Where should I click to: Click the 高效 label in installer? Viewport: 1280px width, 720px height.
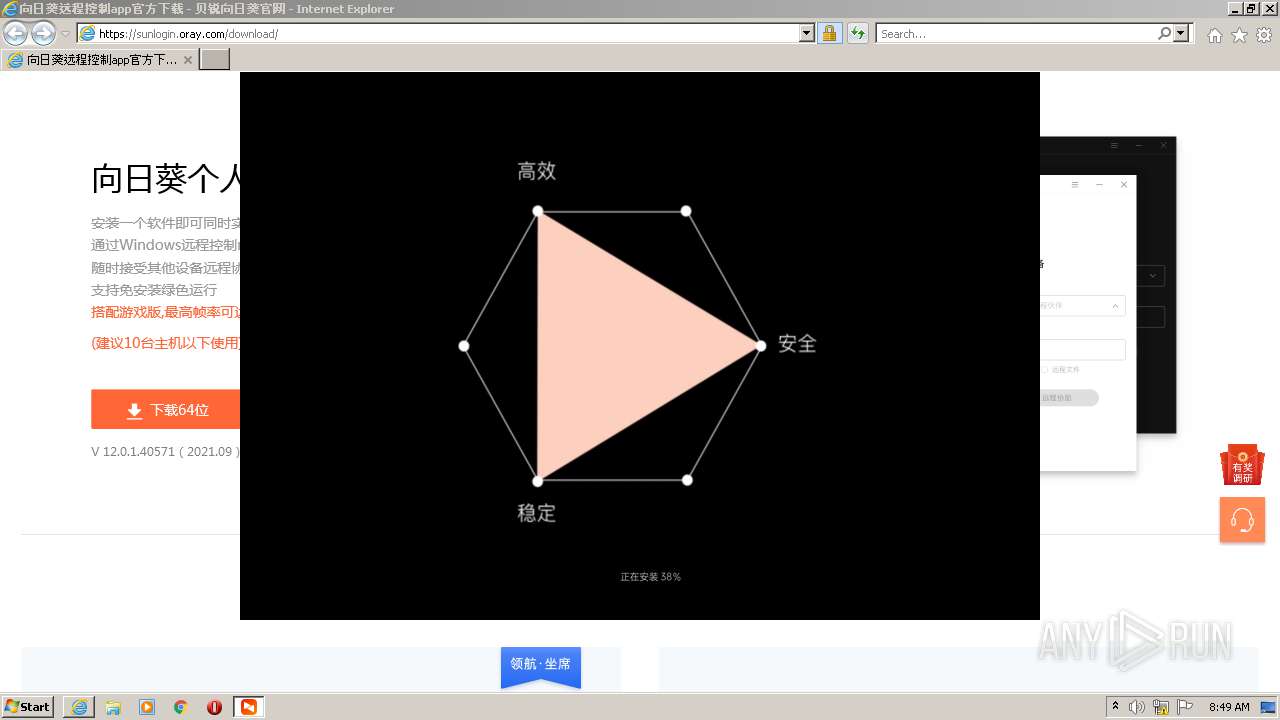coord(537,171)
